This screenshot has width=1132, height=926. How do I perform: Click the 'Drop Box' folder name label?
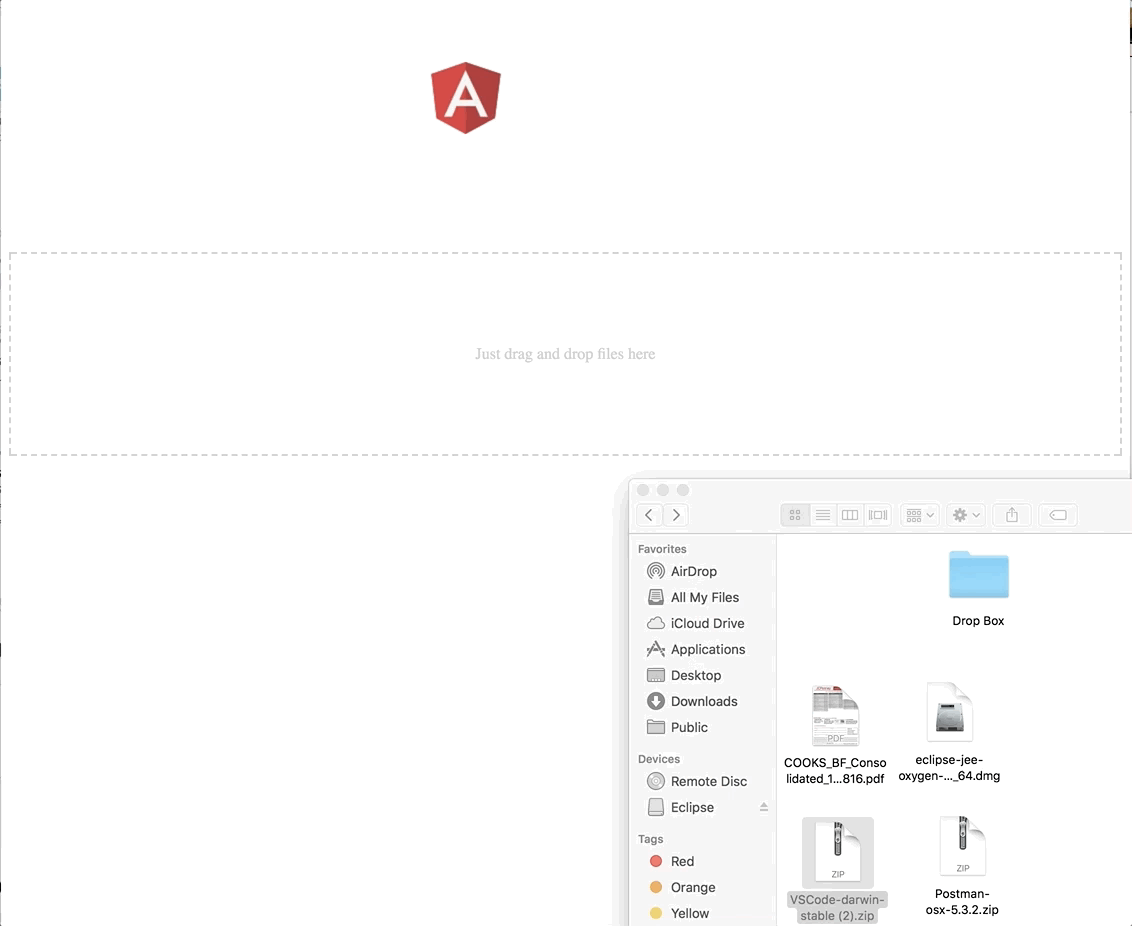(x=978, y=621)
